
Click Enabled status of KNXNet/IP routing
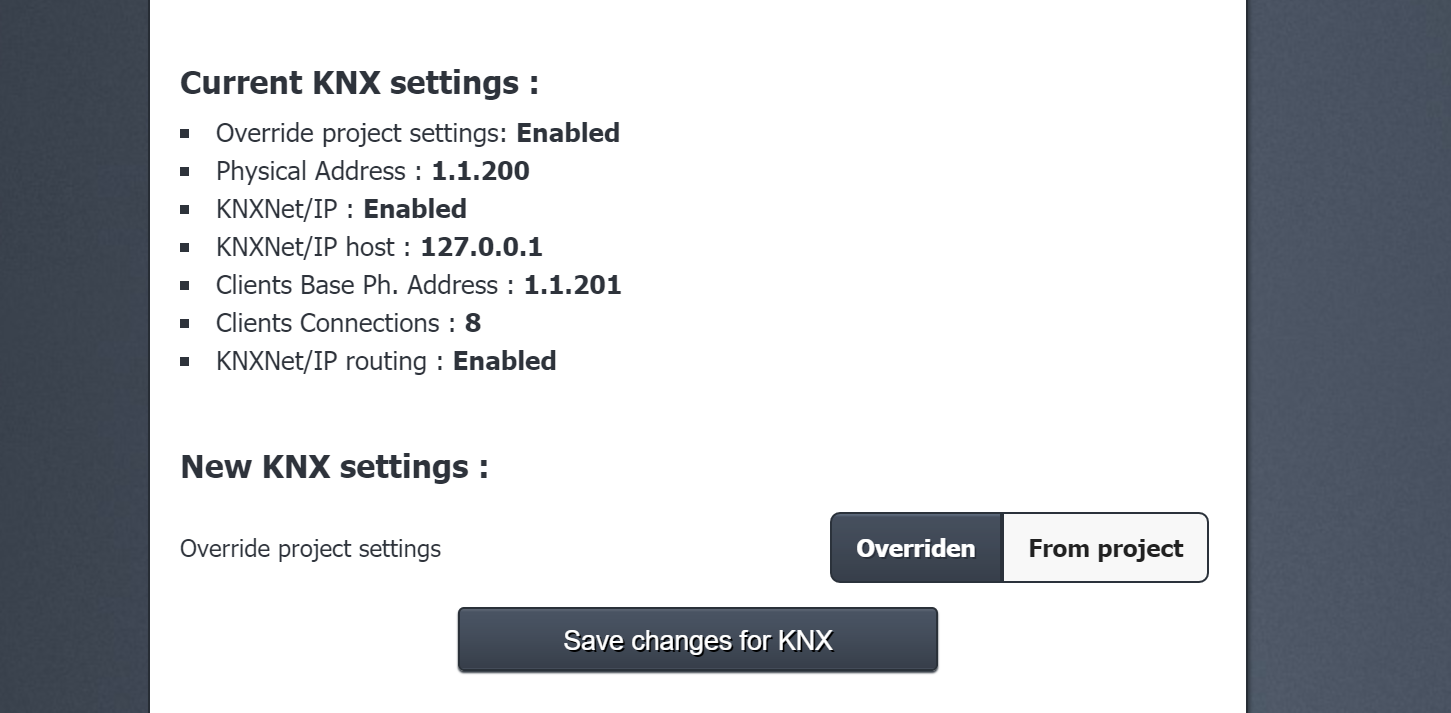point(504,361)
